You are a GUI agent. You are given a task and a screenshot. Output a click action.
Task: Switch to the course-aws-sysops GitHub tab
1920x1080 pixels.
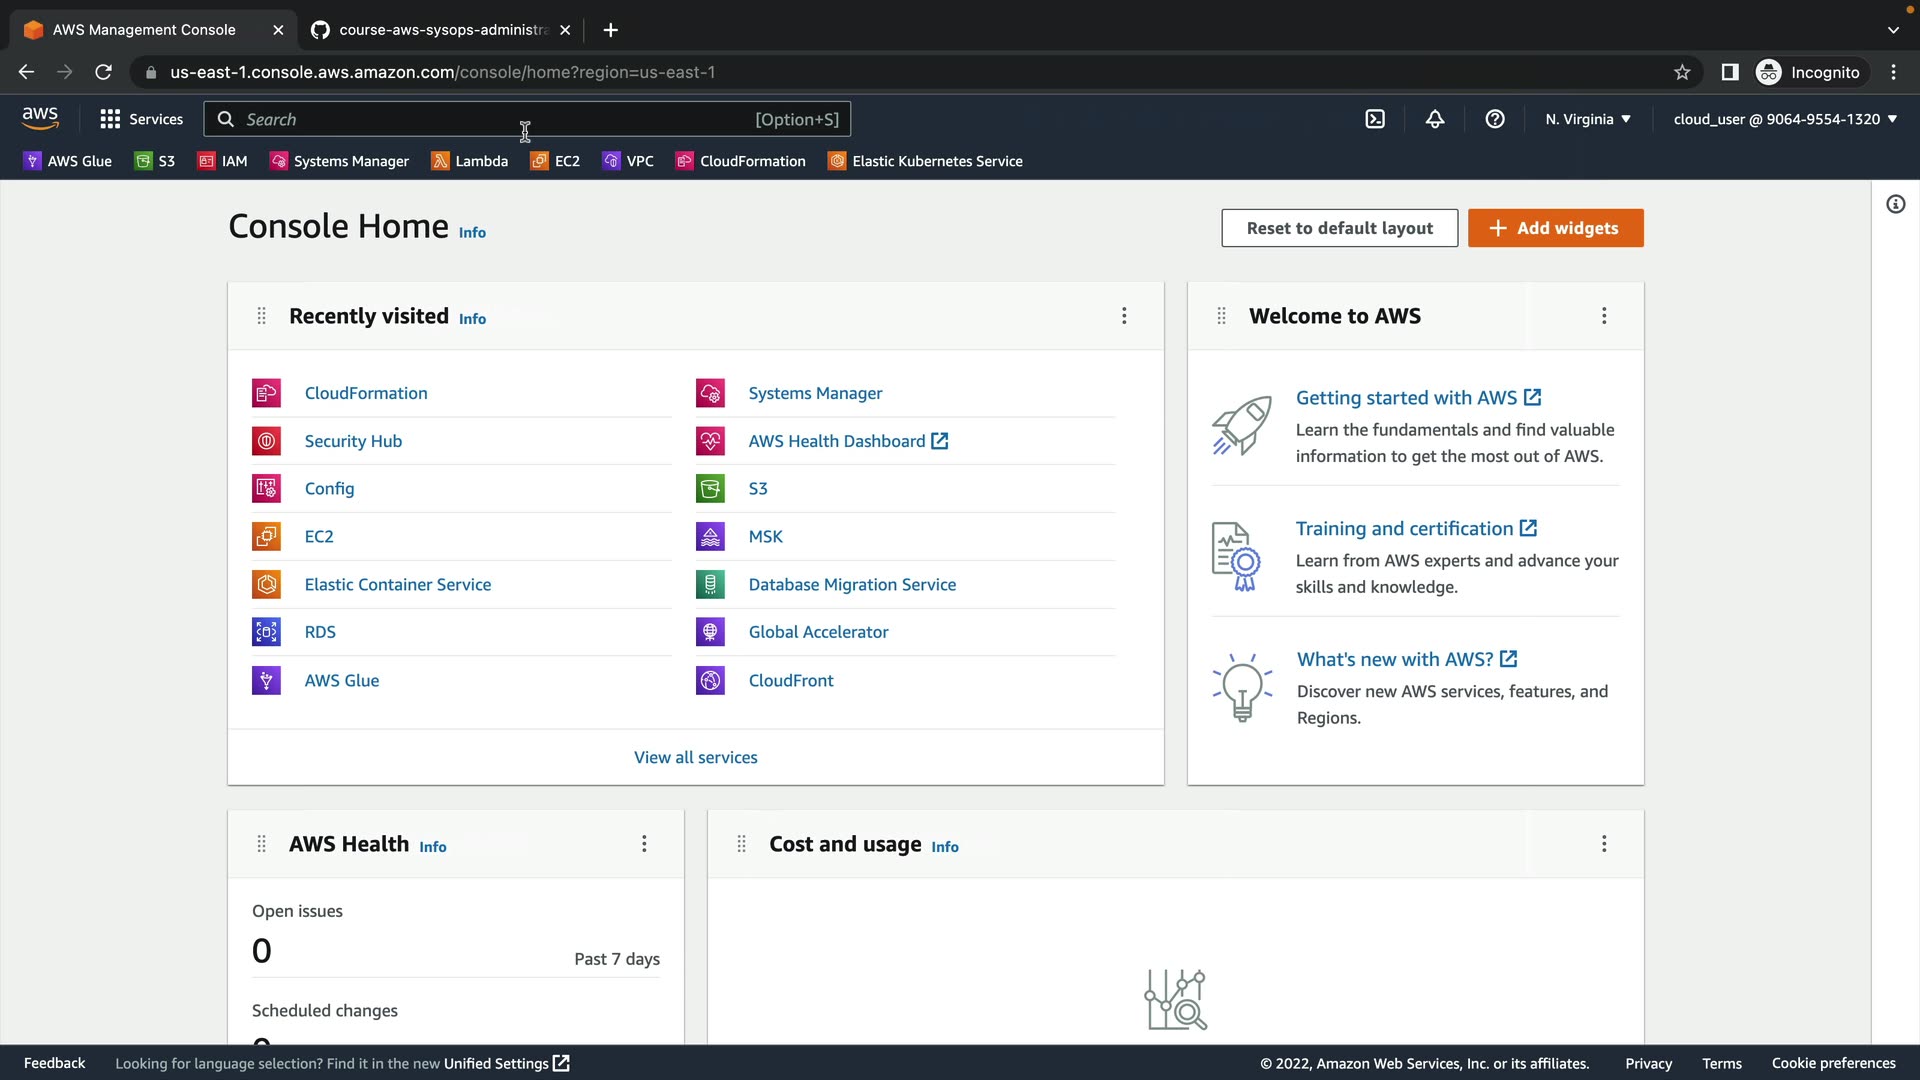440,30
